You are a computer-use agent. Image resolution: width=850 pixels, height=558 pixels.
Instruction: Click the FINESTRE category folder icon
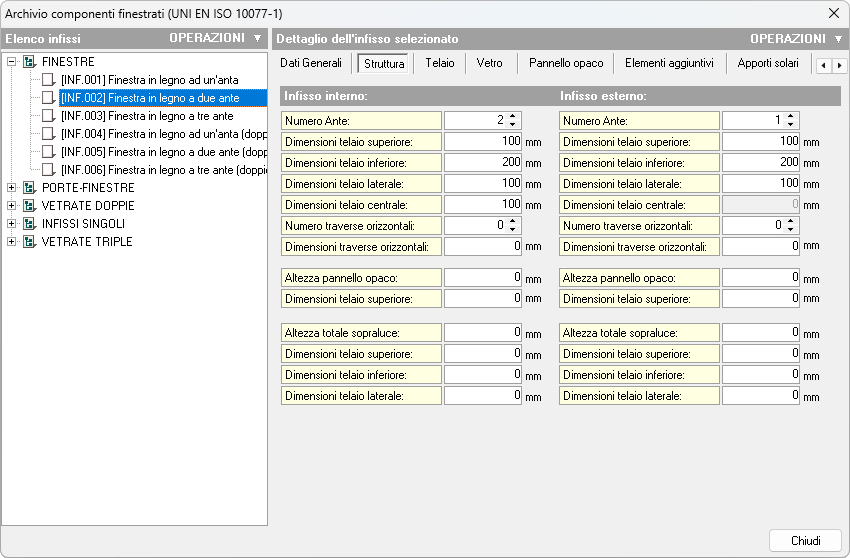[29, 62]
